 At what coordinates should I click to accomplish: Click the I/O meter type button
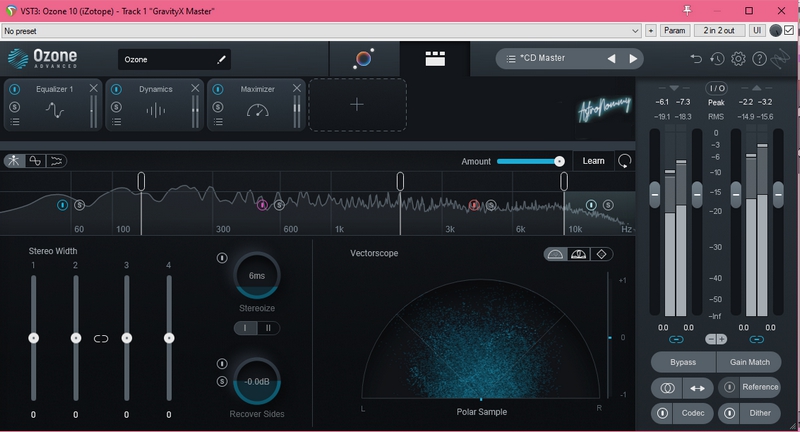[716, 88]
